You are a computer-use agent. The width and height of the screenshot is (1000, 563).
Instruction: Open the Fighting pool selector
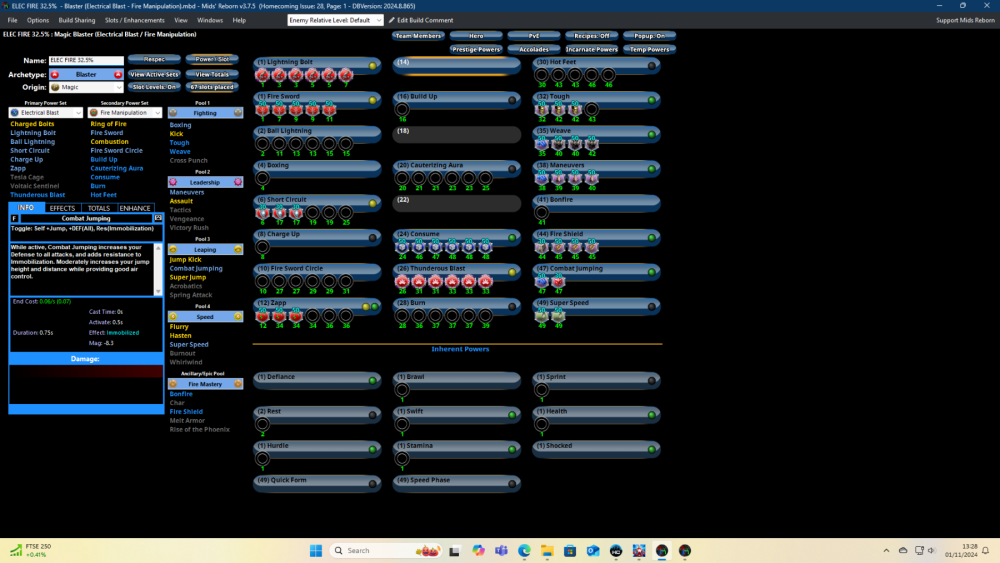click(x=205, y=113)
